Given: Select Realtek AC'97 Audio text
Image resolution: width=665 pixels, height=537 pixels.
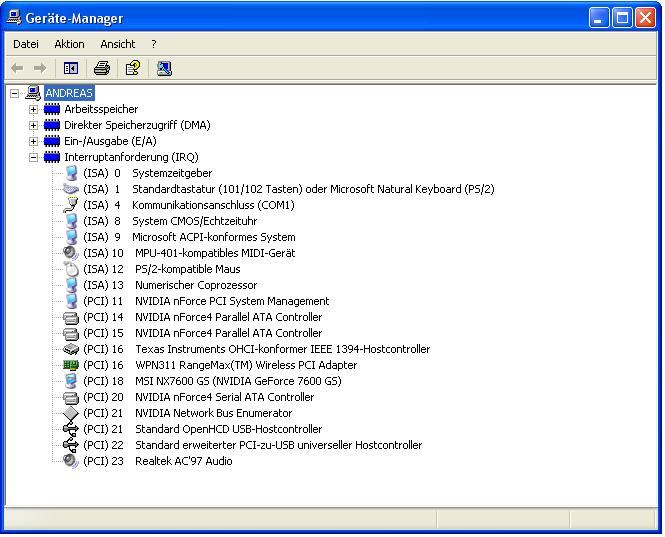Looking at the screenshot, I should [184, 461].
